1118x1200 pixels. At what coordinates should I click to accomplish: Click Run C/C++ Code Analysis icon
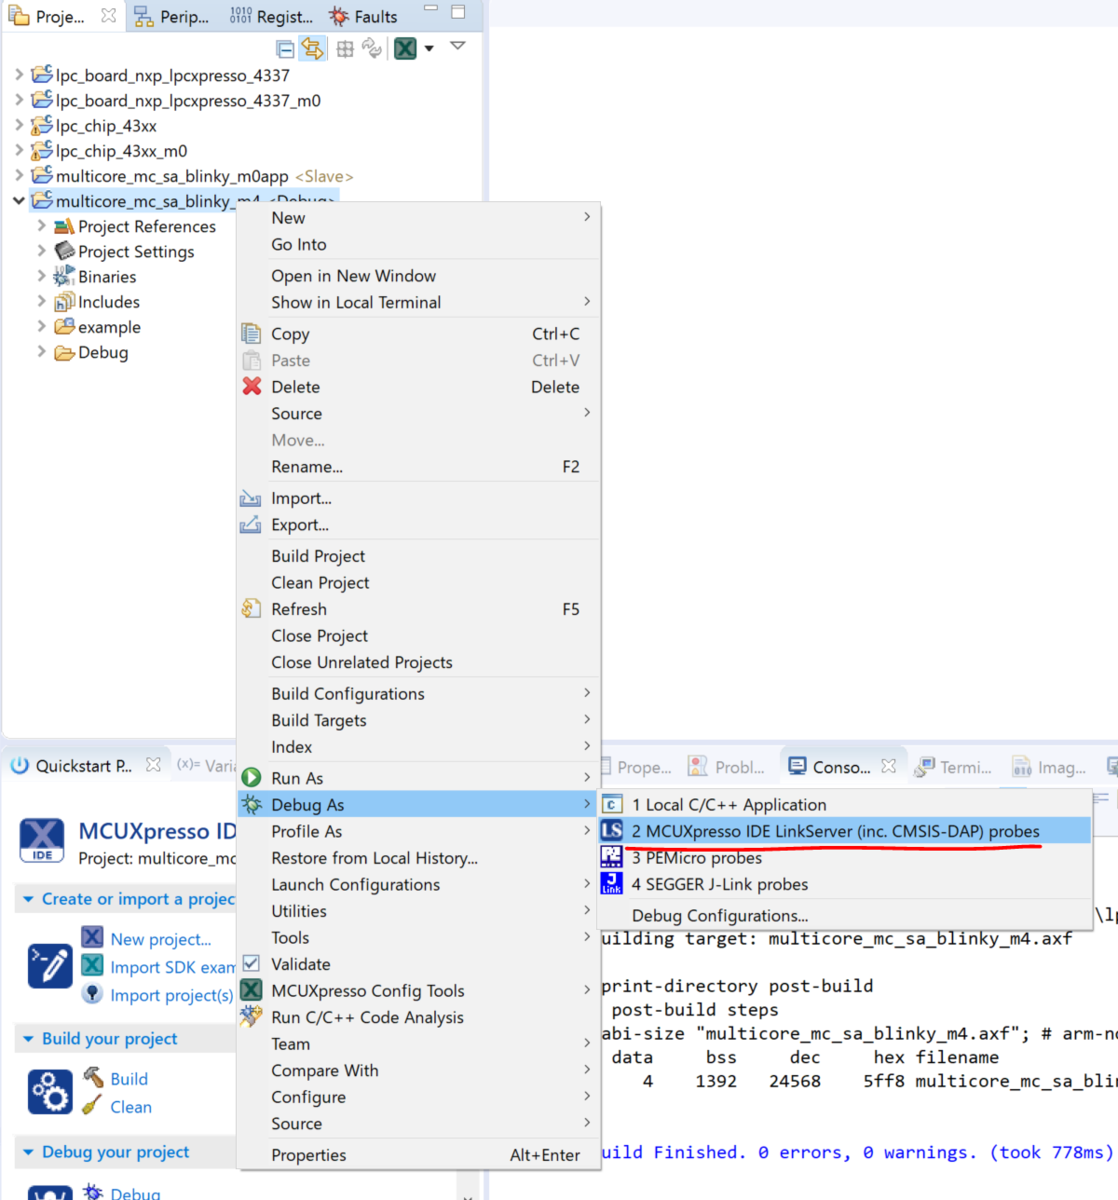click(251, 1017)
